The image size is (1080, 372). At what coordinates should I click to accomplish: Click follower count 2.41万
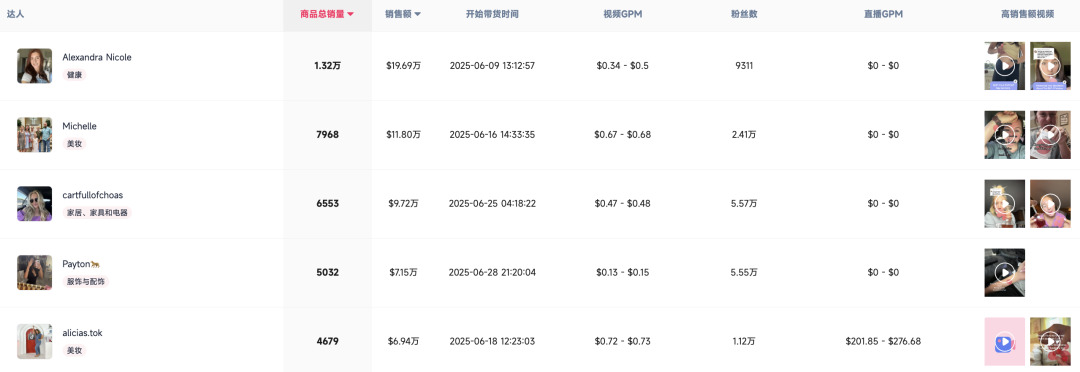744,134
